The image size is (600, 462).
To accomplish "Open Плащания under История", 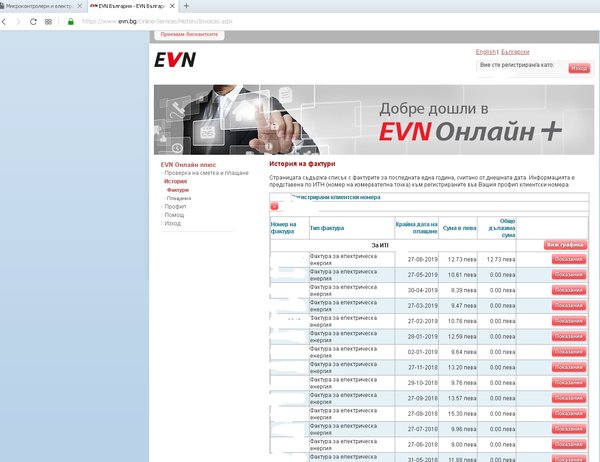I will [179, 198].
